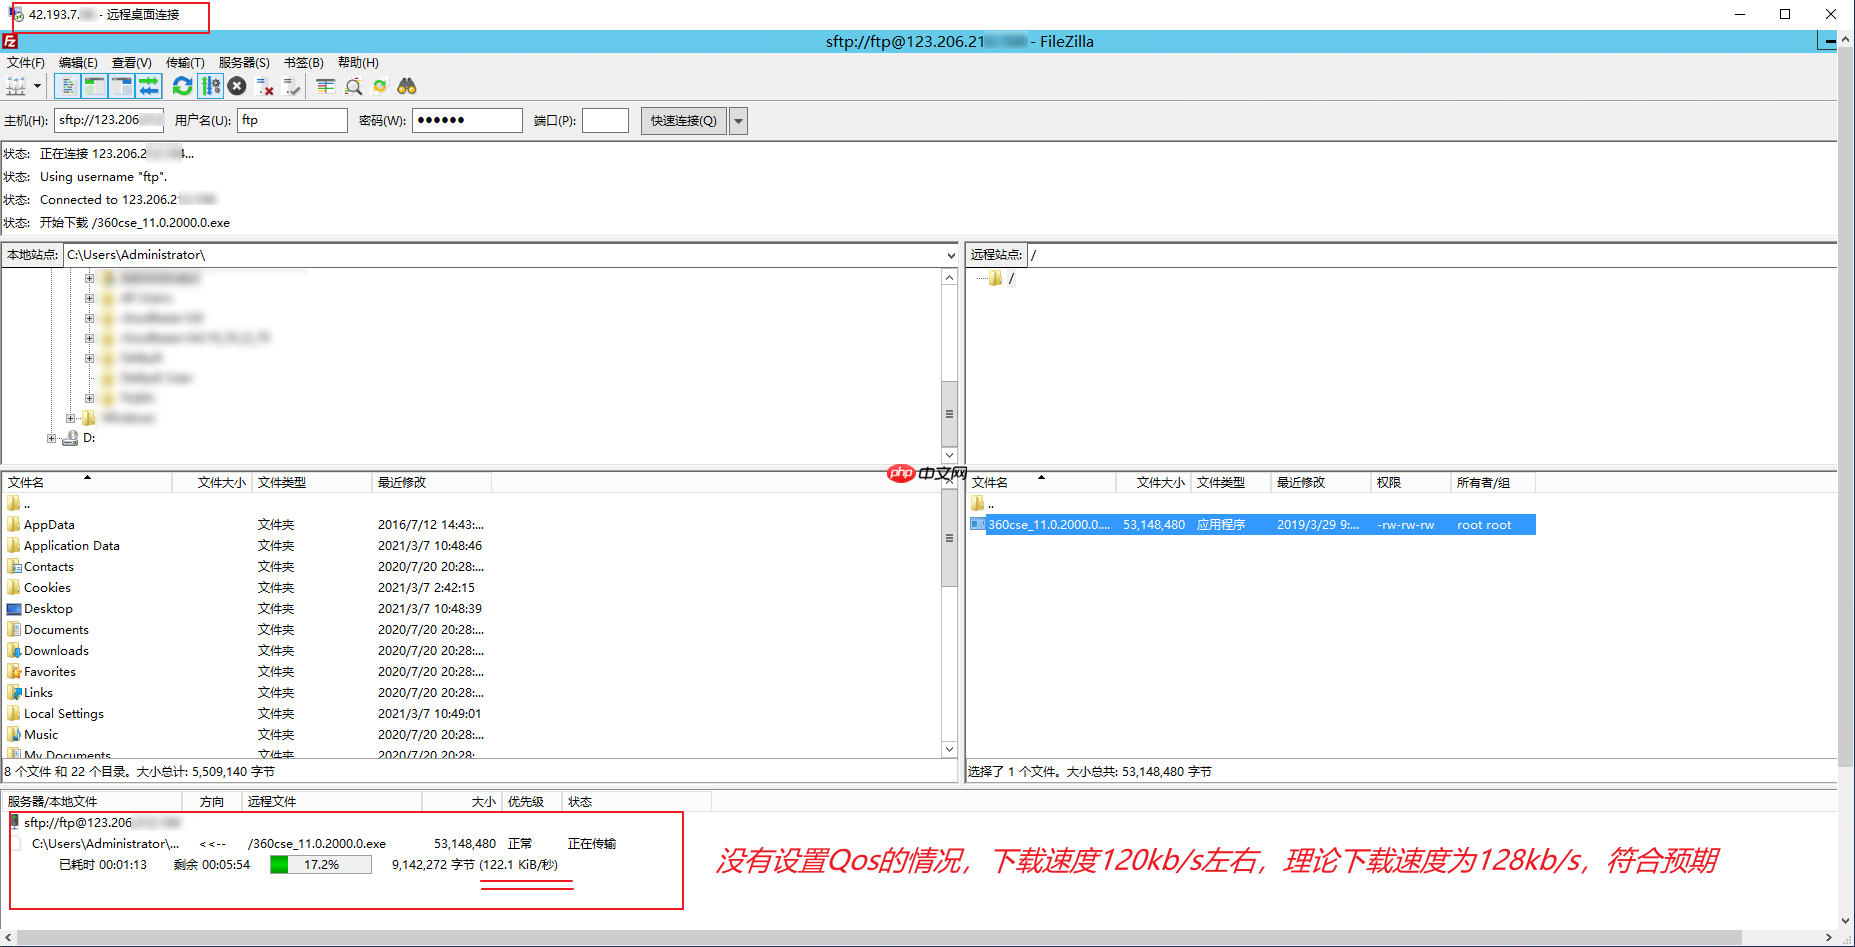Open the 传输(T) menu
This screenshot has height=947, width=1855.
pos(185,62)
